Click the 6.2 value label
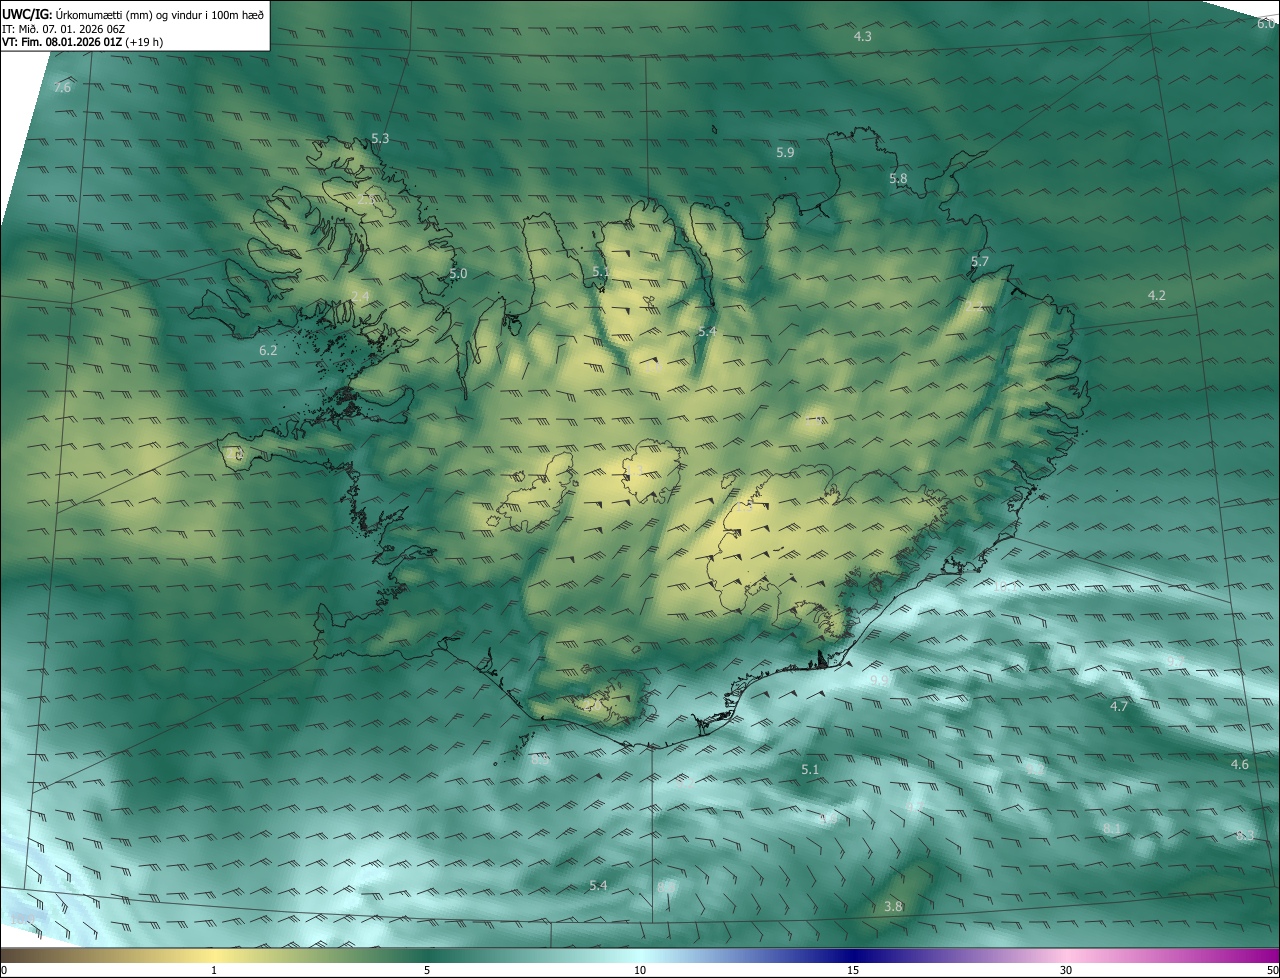Viewport: 1280px width, 978px height. coord(268,350)
